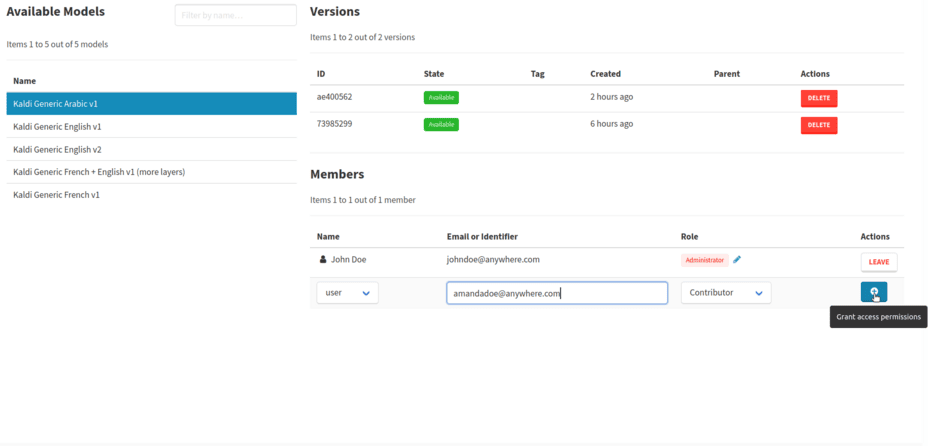Click the Available badge for version ae400562
928x446 pixels.
click(441, 98)
